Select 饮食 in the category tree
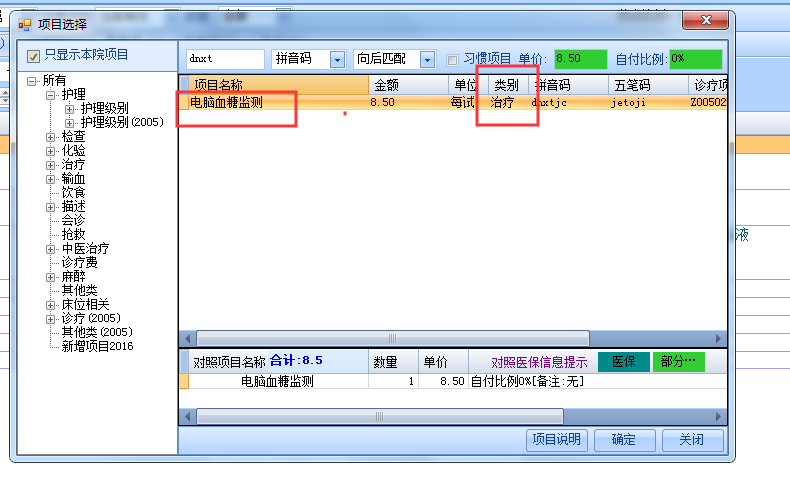The height and width of the screenshot is (494, 790). pos(74,193)
